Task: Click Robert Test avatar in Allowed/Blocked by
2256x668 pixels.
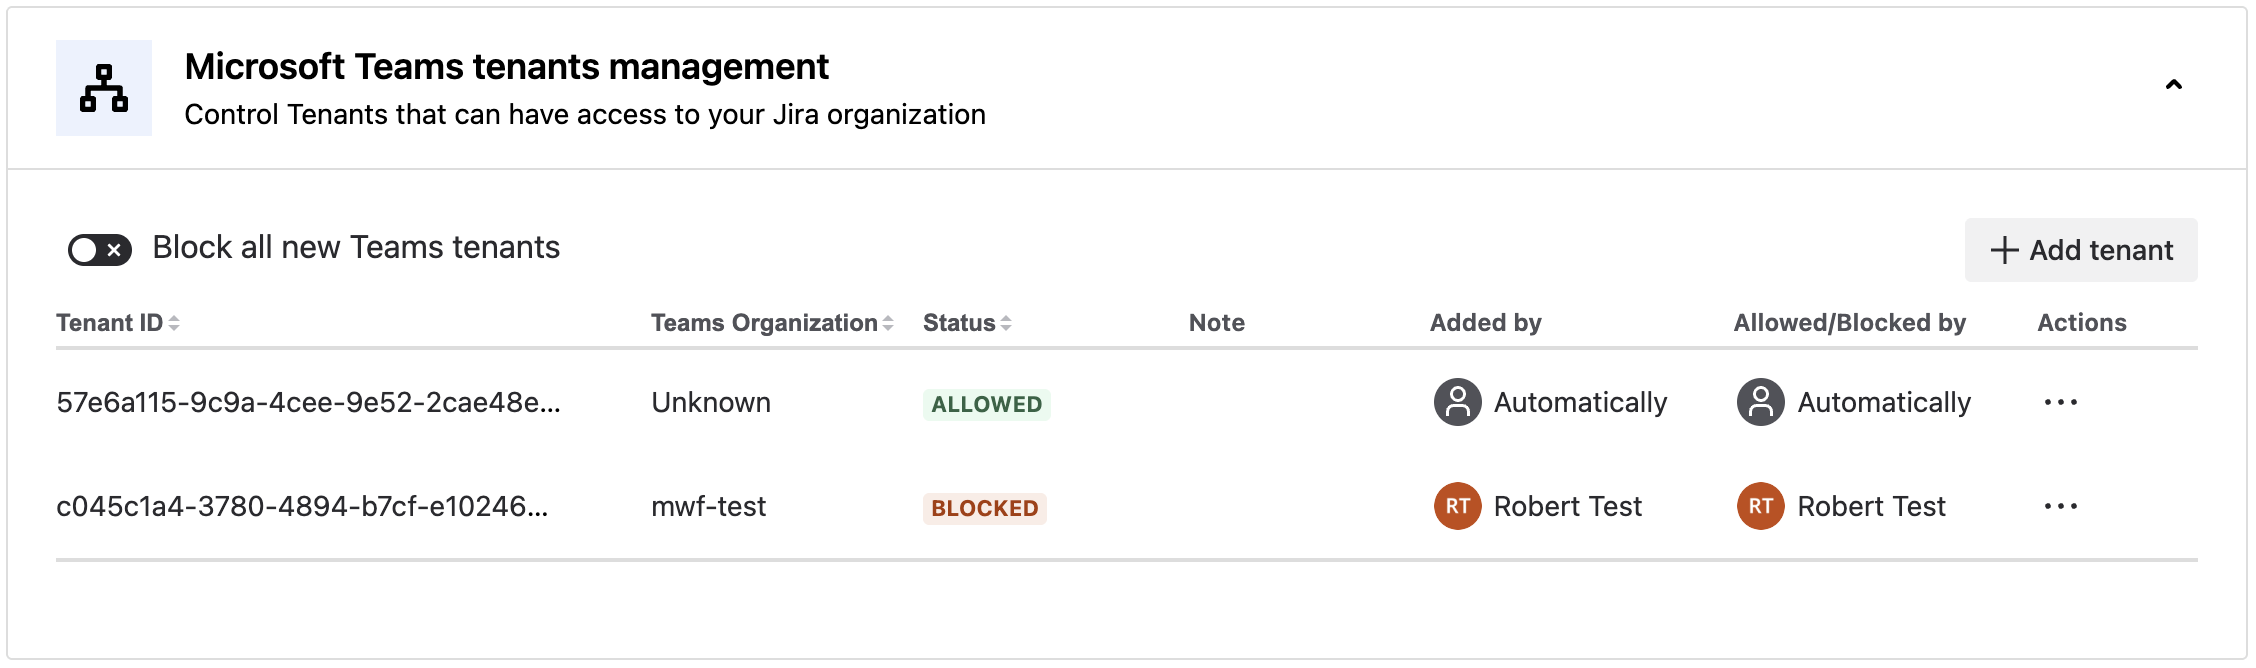Action: [1760, 506]
